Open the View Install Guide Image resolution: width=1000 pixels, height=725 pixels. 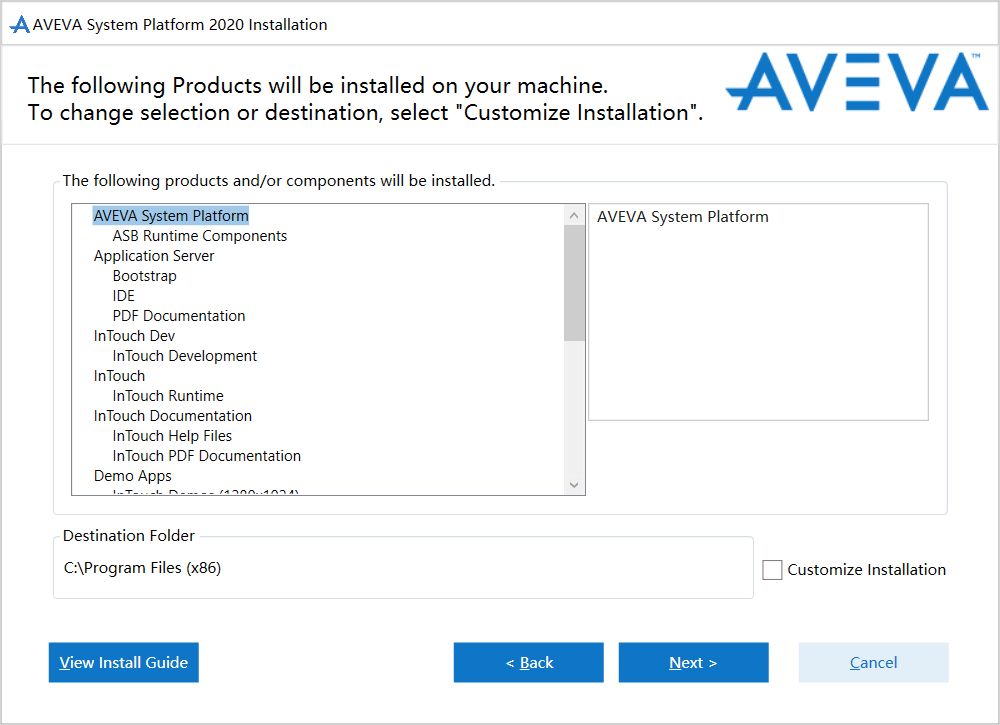click(123, 663)
